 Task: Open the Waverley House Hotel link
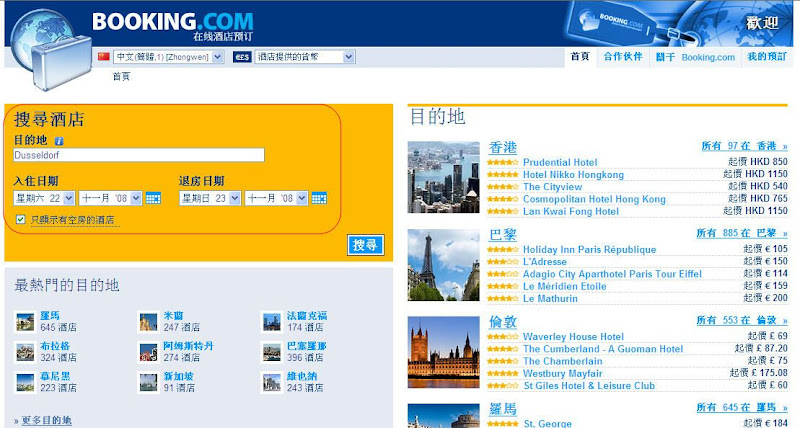(573, 337)
